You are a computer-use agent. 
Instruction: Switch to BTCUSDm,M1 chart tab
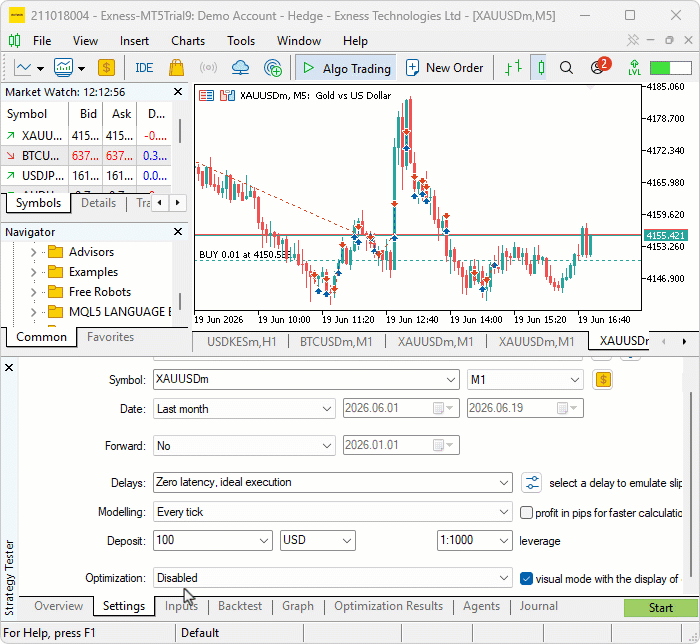click(x=336, y=342)
